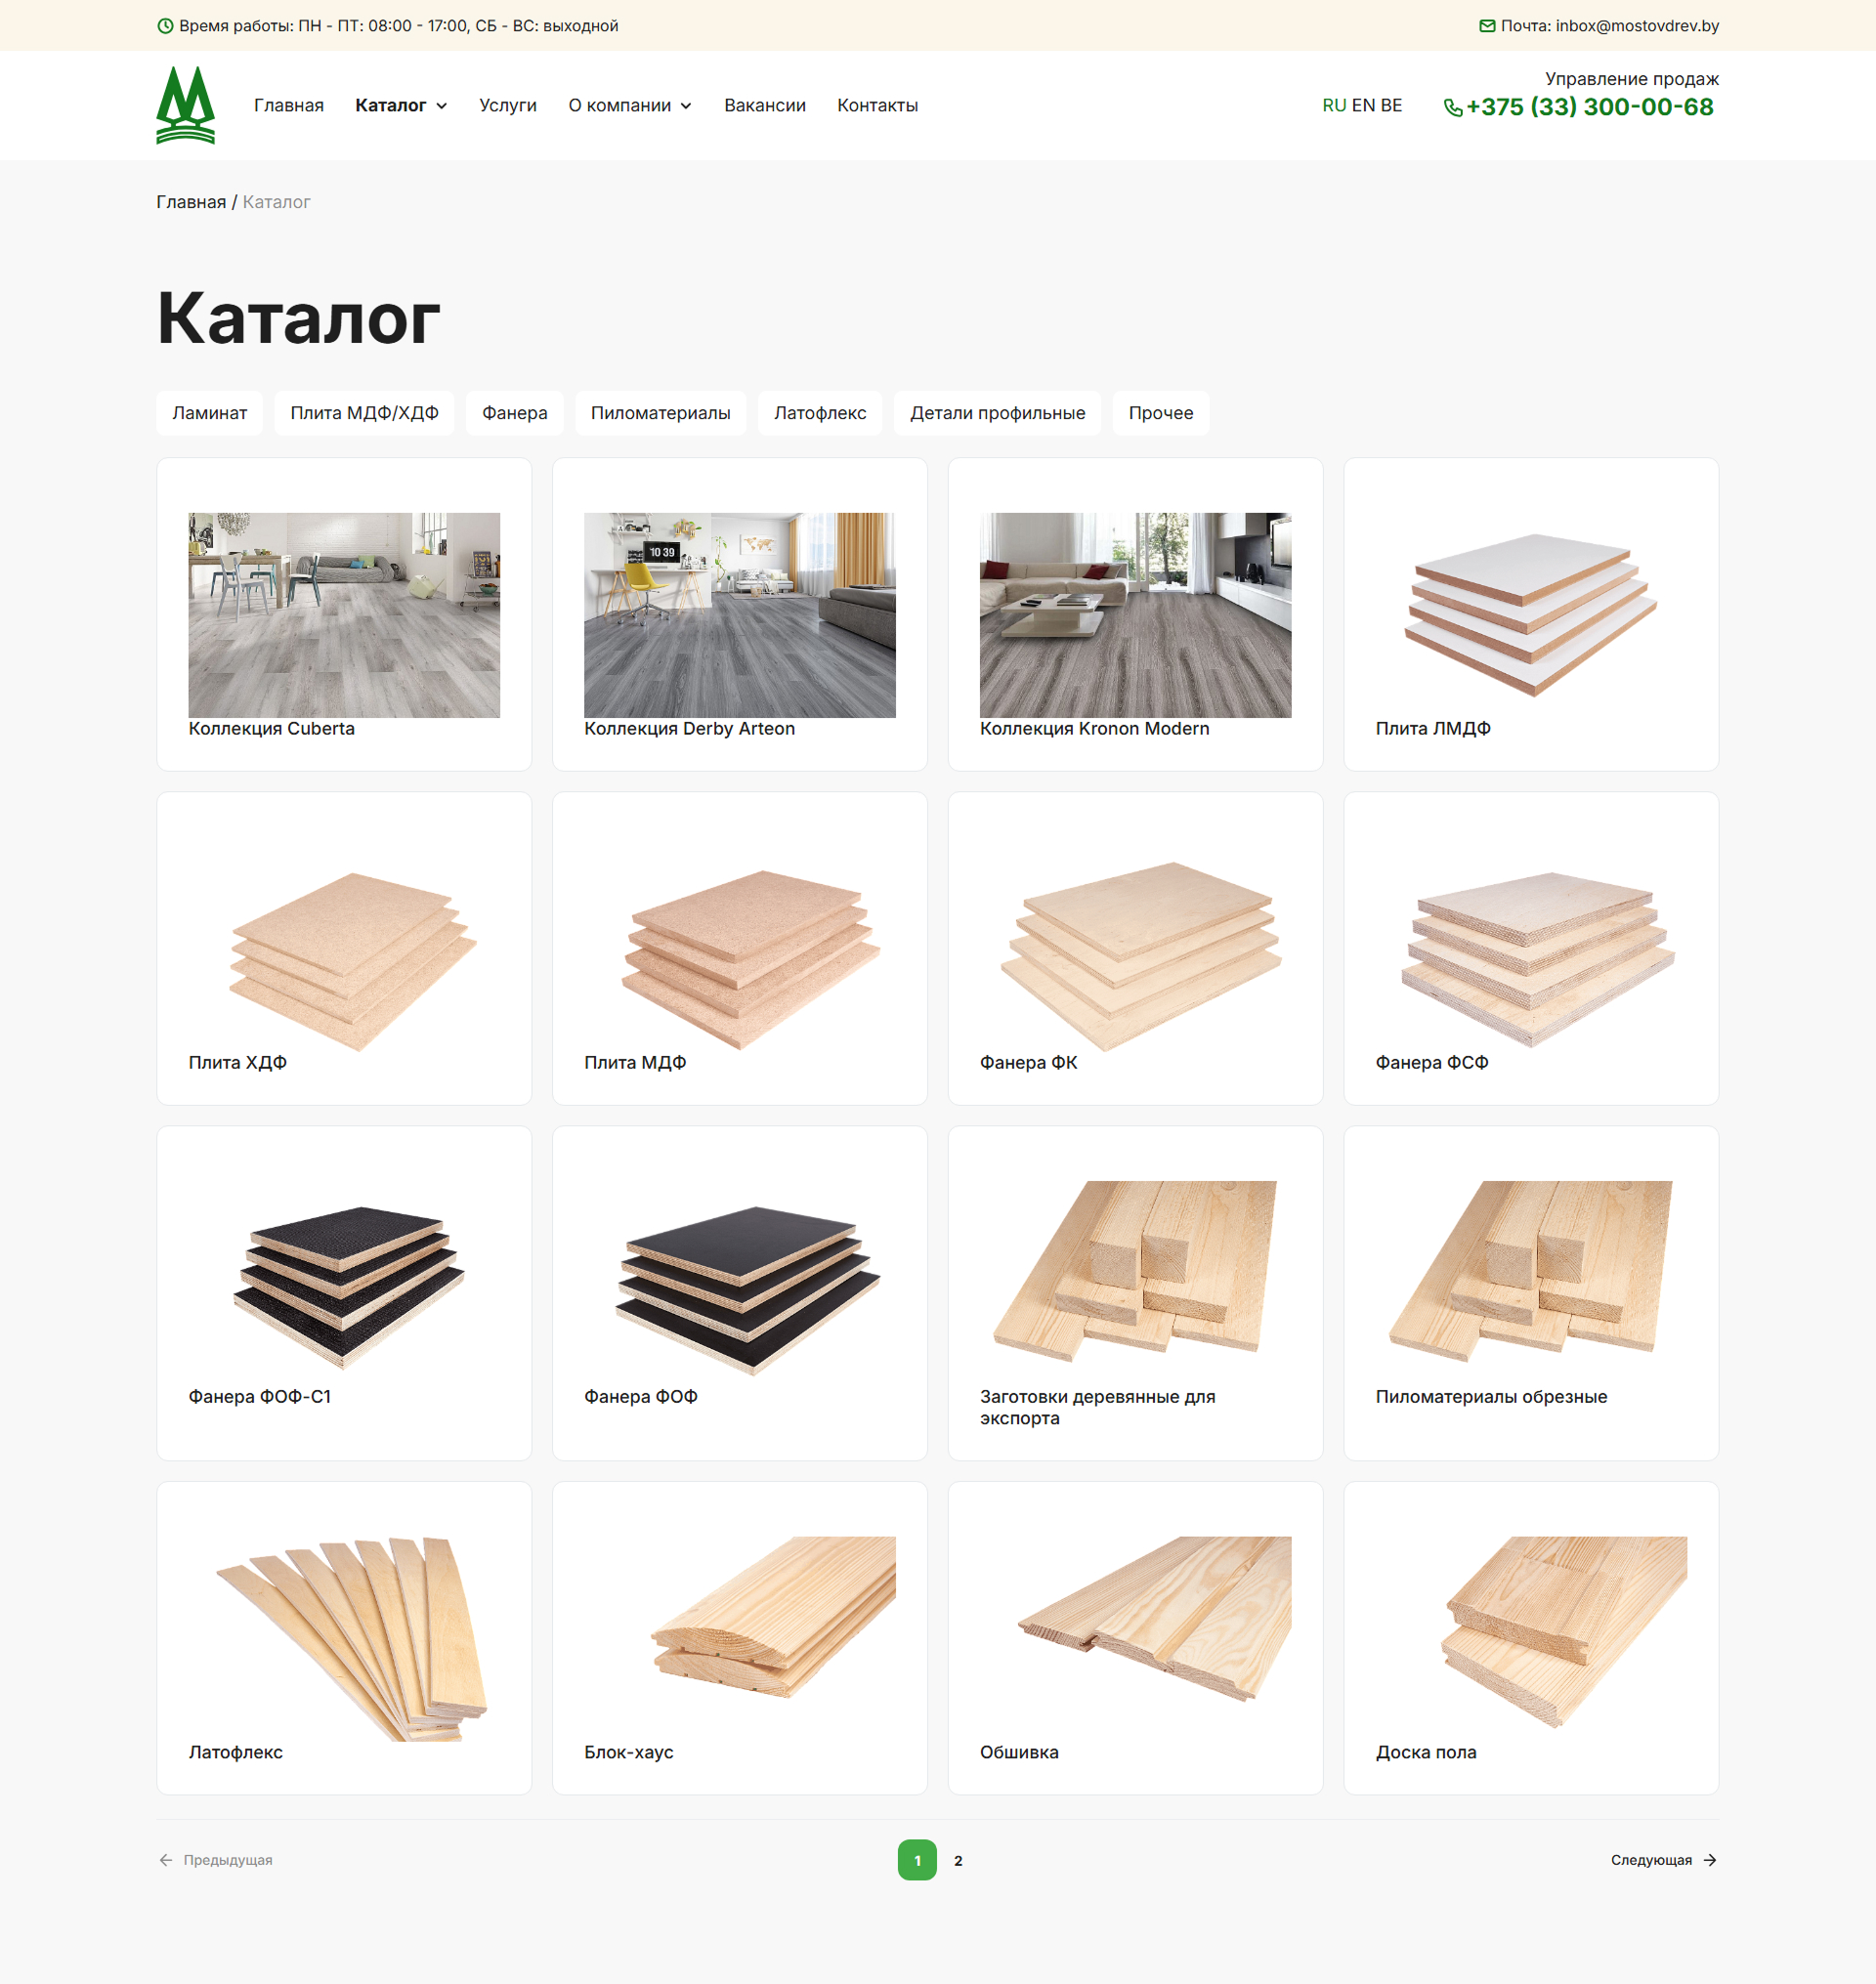The width and height of the screenshot is (1876, 1984).
Task: Select RU language option
Action: pyautogui.click(x=1333, y=105)
